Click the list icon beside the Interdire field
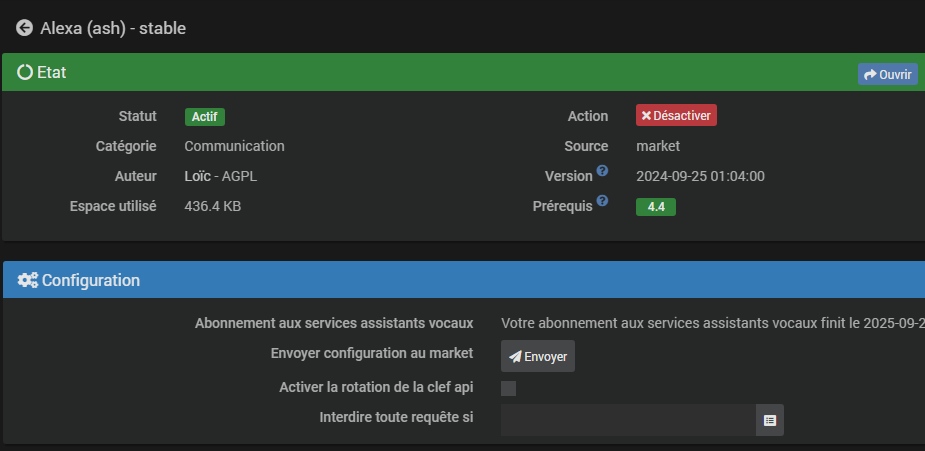Image resolution: width=925 pixels, height=451 pixels. click(x=770, y=420)
